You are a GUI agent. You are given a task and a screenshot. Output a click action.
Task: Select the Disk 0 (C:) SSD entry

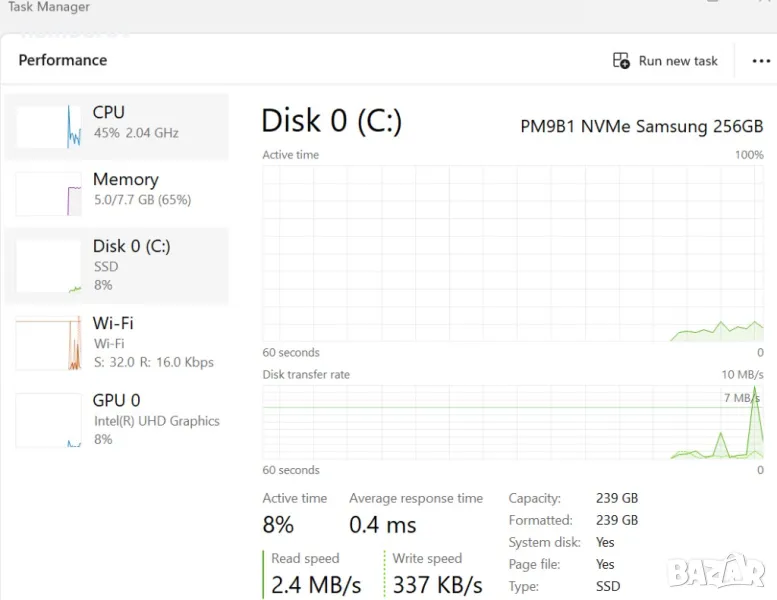131,265
